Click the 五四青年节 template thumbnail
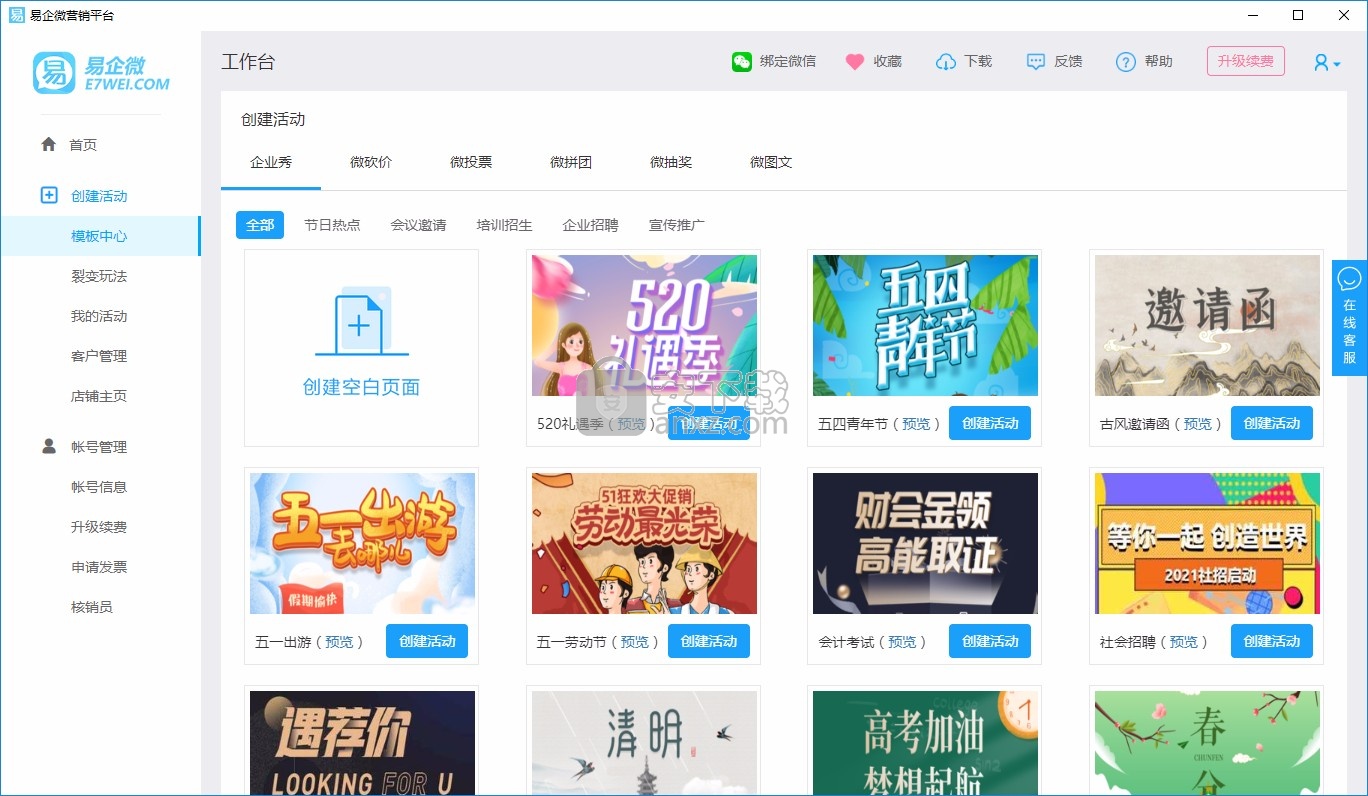This screenshot has height=796, width=1368. coord(925,325)
